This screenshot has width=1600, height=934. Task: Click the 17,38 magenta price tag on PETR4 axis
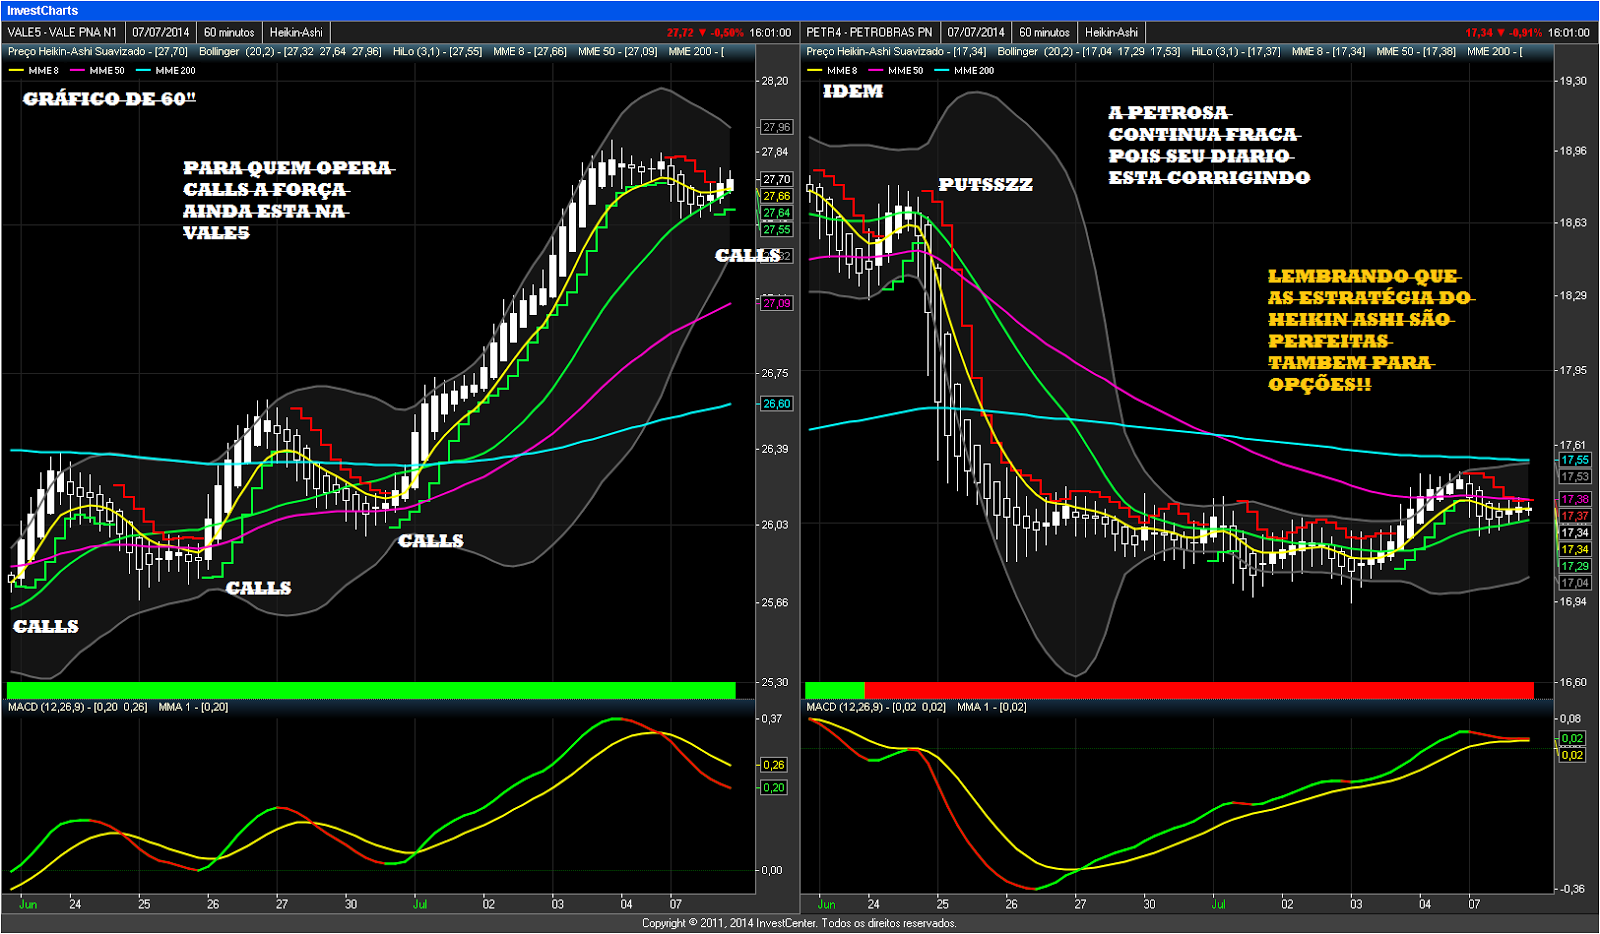coord(1575,499)
